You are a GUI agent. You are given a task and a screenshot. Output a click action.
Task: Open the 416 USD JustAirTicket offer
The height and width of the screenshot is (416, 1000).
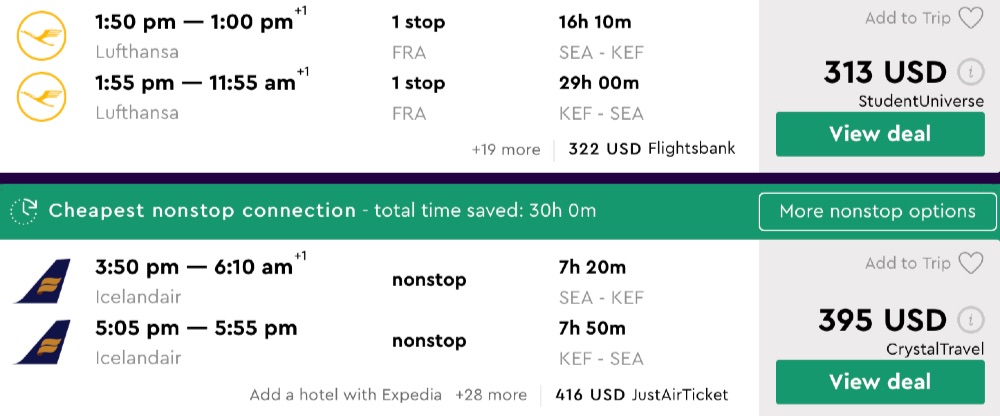pos(643,395)
